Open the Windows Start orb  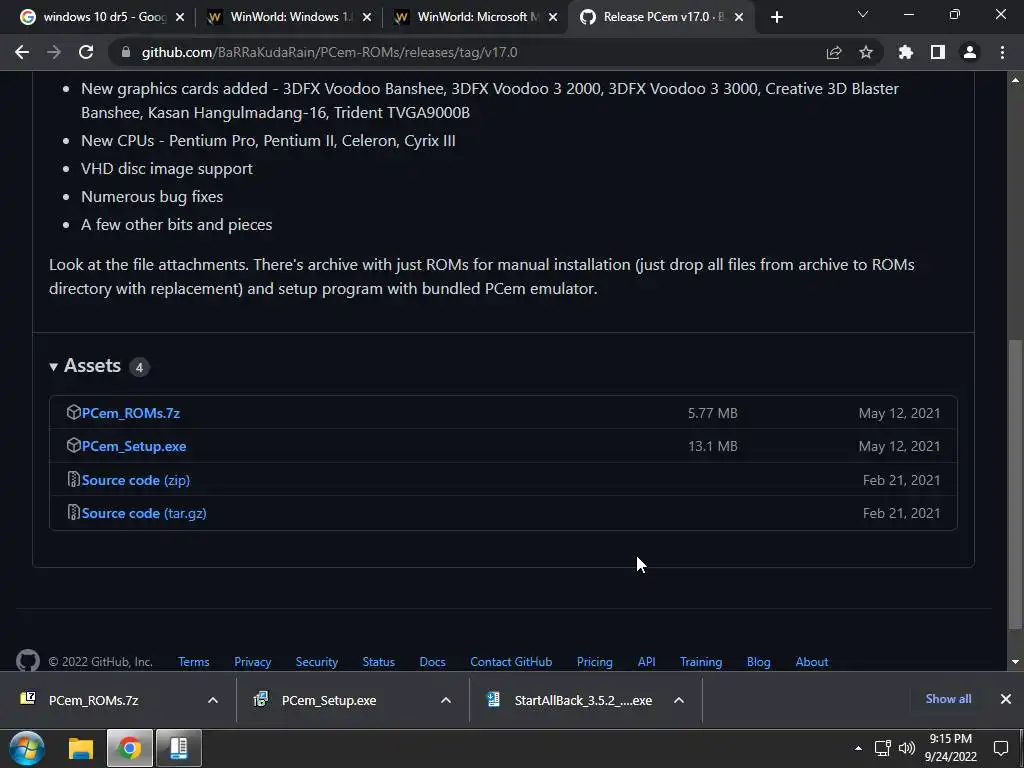click(x=27, y=748)
